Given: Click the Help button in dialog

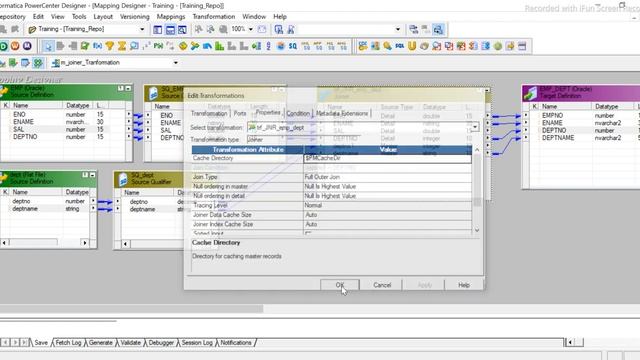Looking at the screenshot, I should point(464,285).
